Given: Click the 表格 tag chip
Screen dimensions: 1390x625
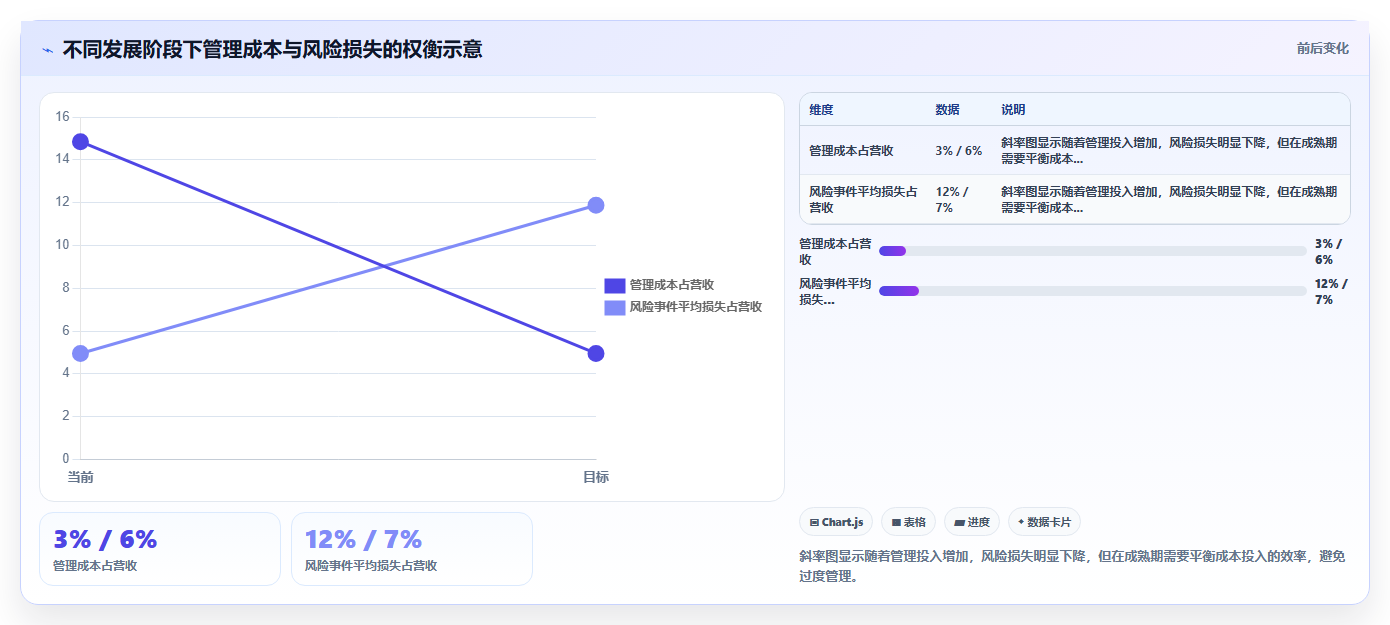Looking at the screenshot, I should tap(908, 522).
